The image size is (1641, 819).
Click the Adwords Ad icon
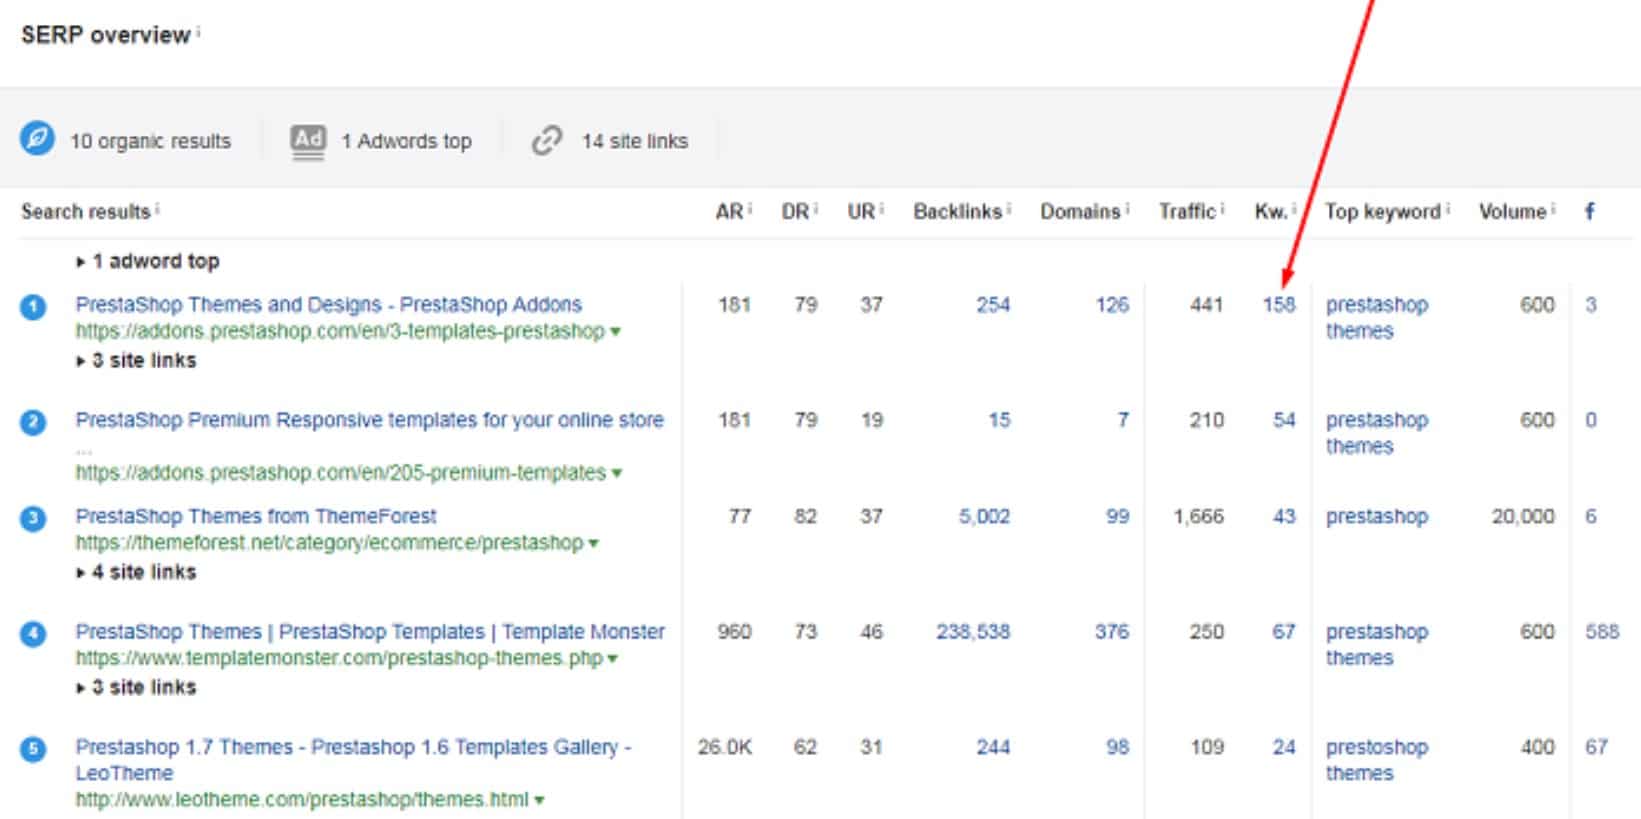[308, 140]
